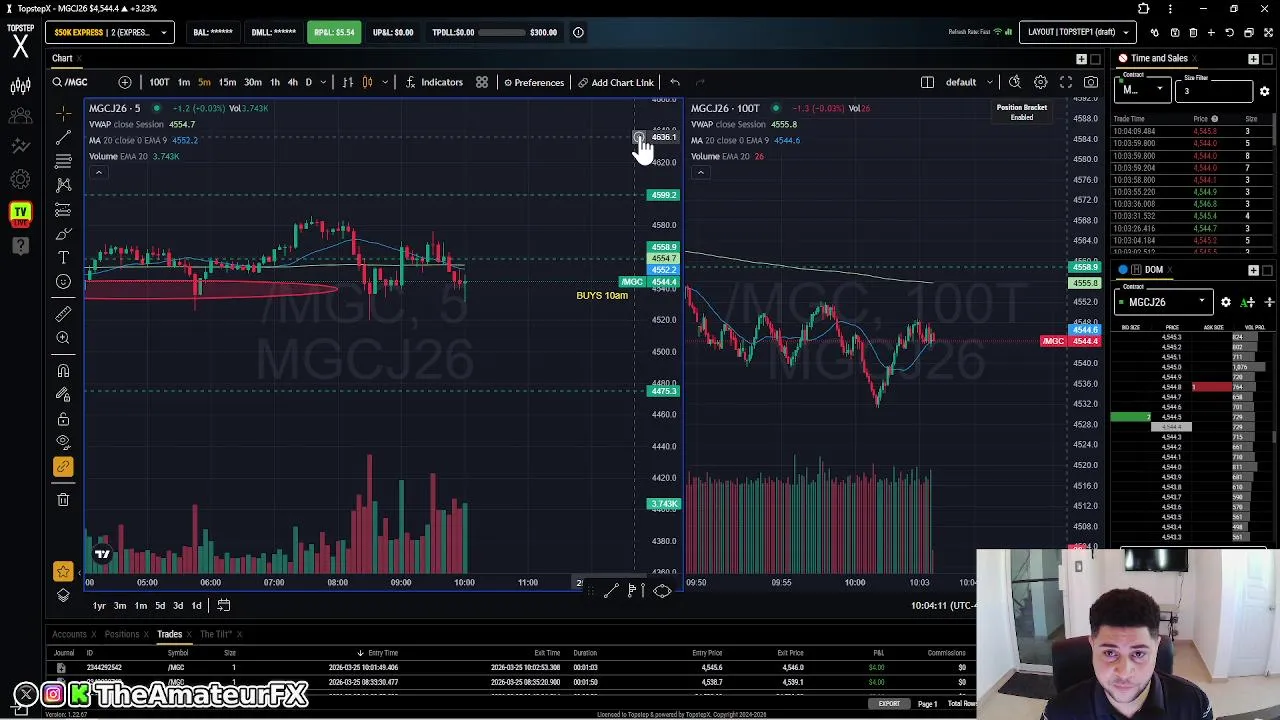Undo the last chart action
1280x720 pixels.
675,82
